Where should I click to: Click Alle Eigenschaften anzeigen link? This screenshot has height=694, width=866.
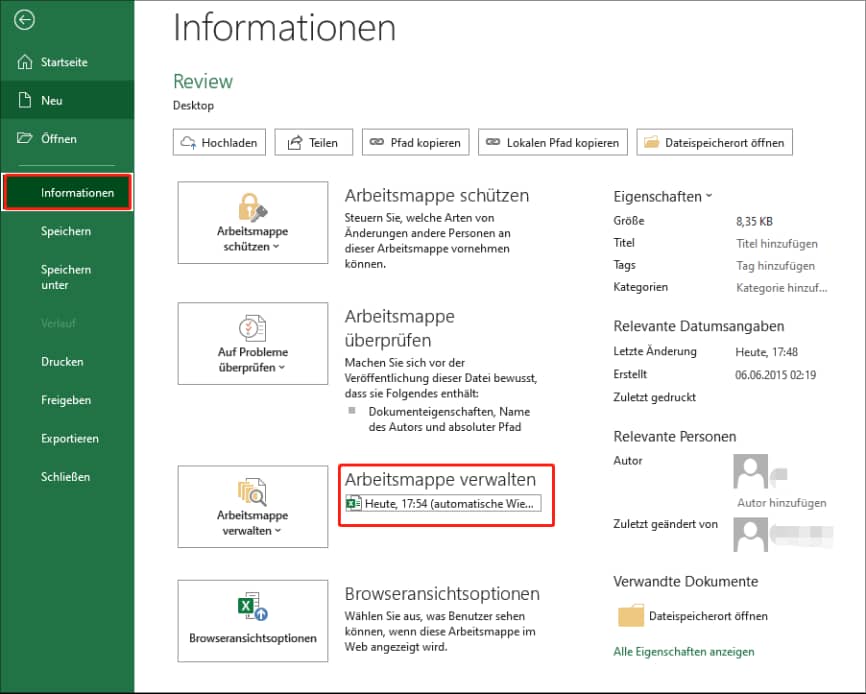(683, 651)
